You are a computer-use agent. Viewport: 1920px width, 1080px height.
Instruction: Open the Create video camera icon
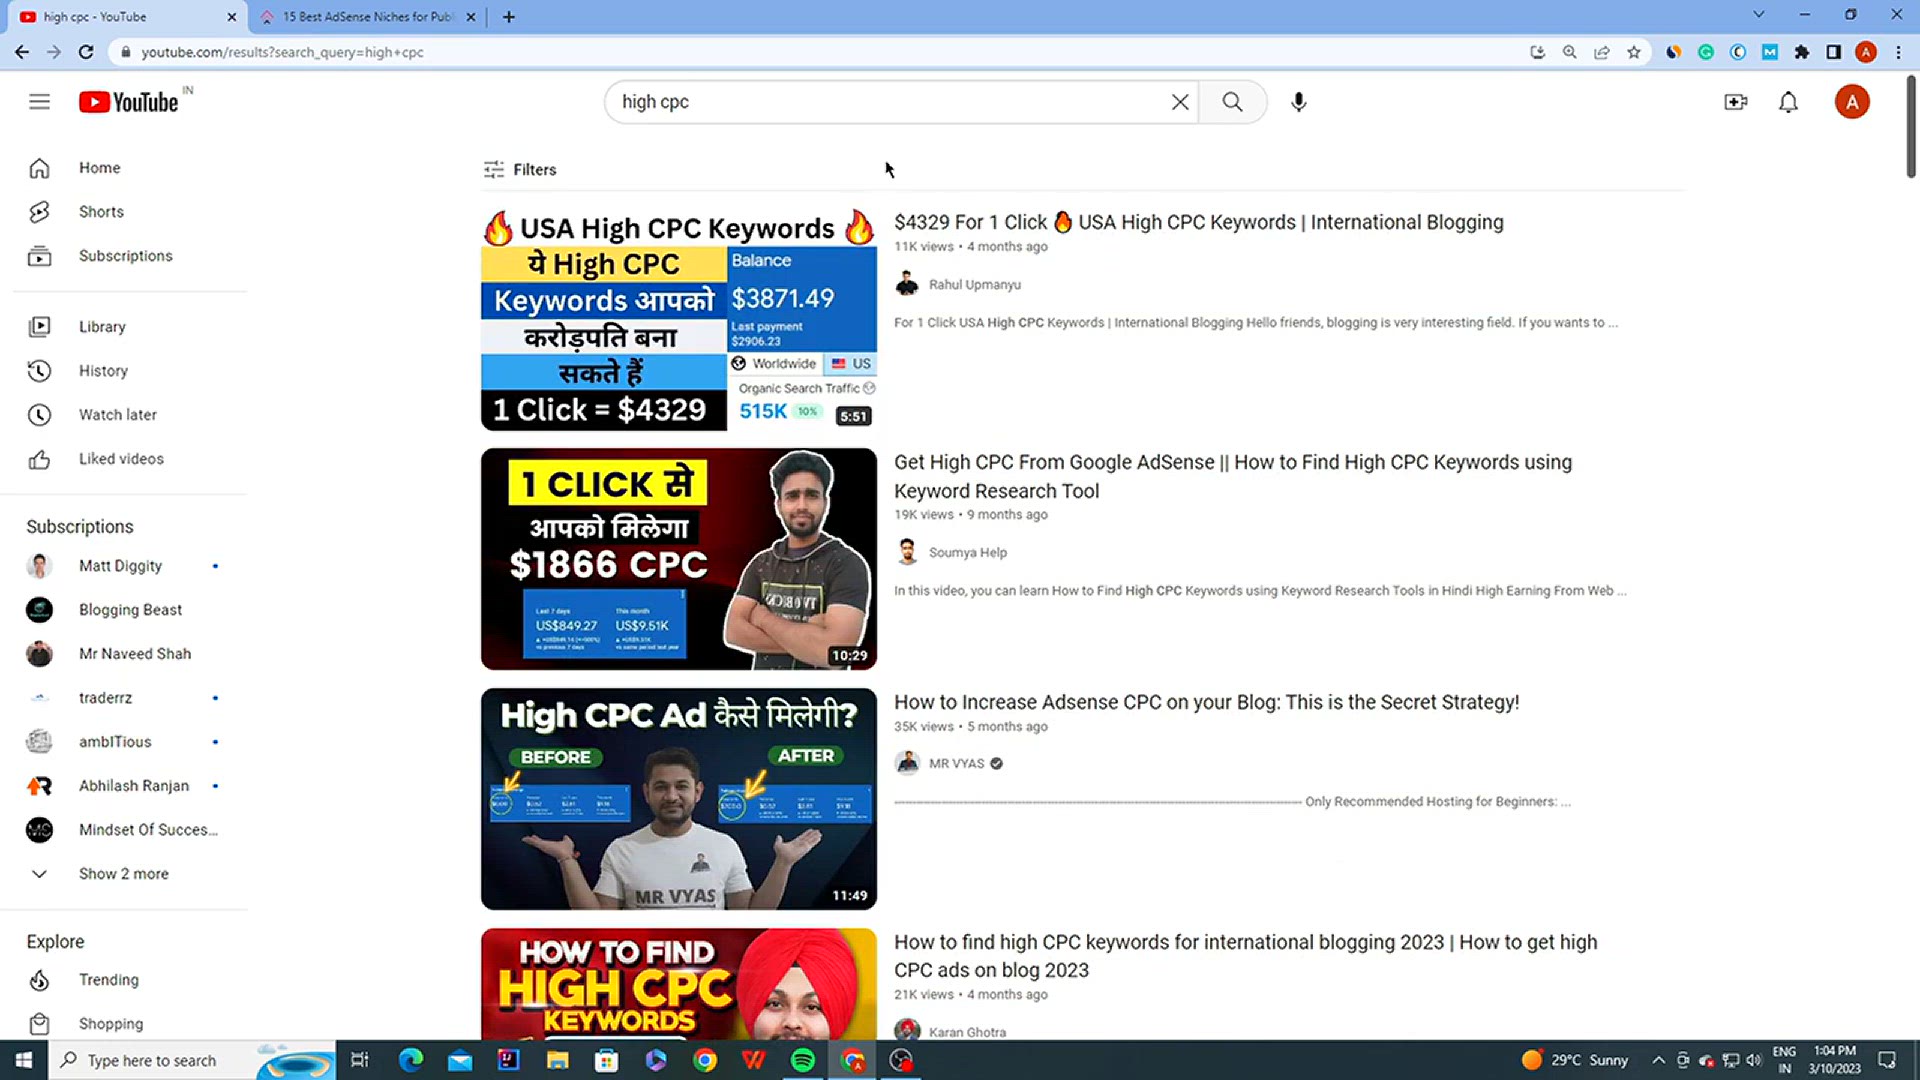[1736, 102]
